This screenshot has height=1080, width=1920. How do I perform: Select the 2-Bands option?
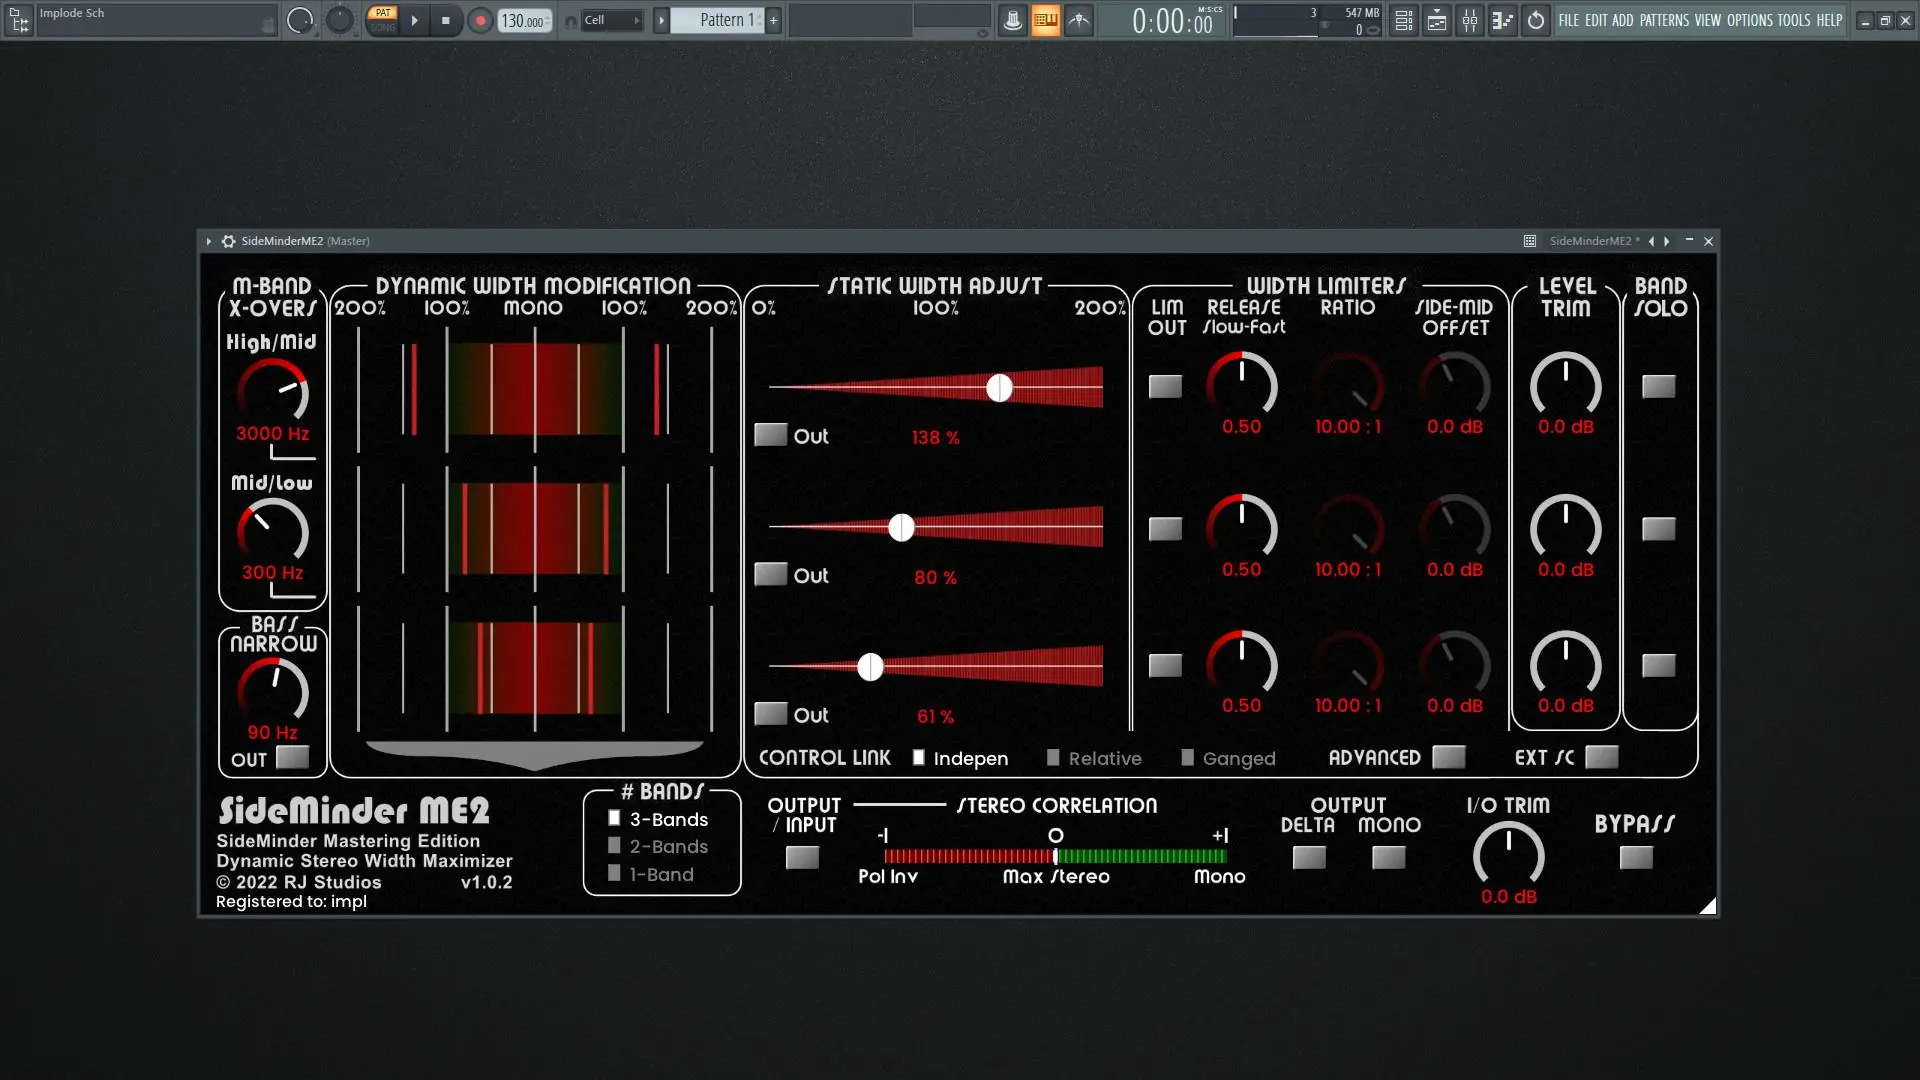pos(614,846)
